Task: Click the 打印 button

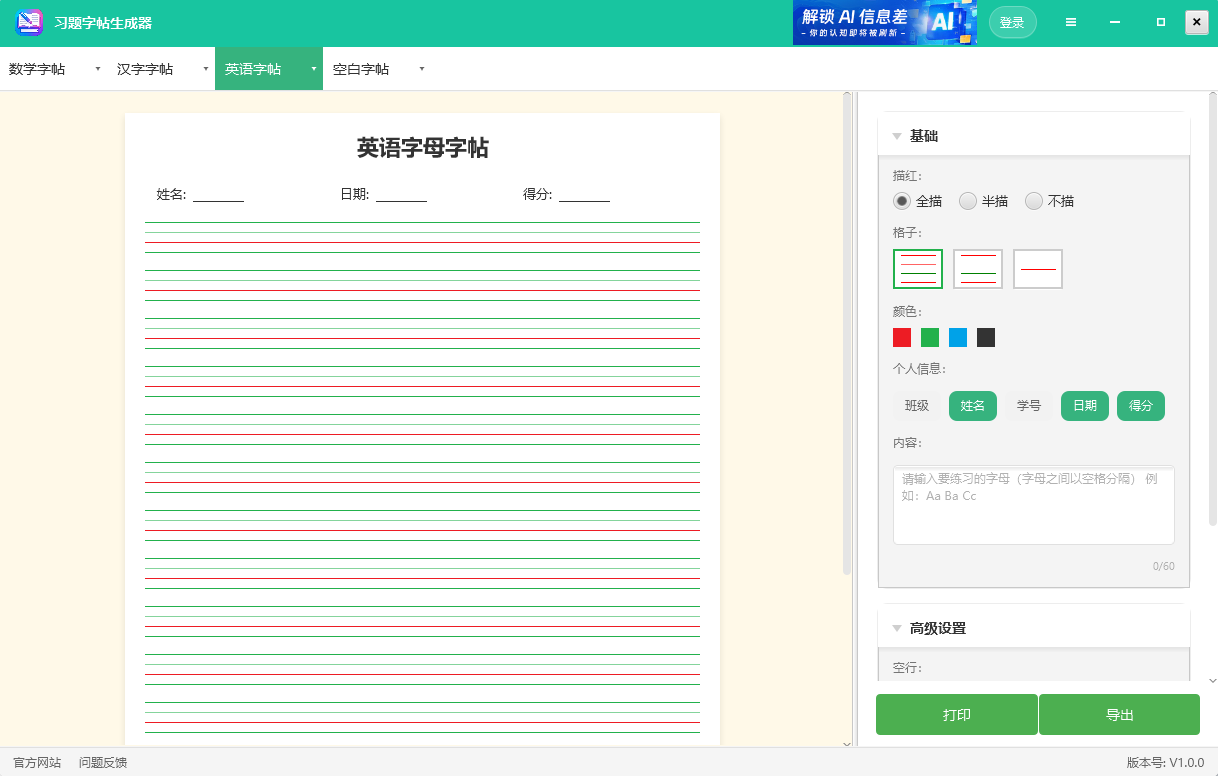Action: [x=956, y=714]
